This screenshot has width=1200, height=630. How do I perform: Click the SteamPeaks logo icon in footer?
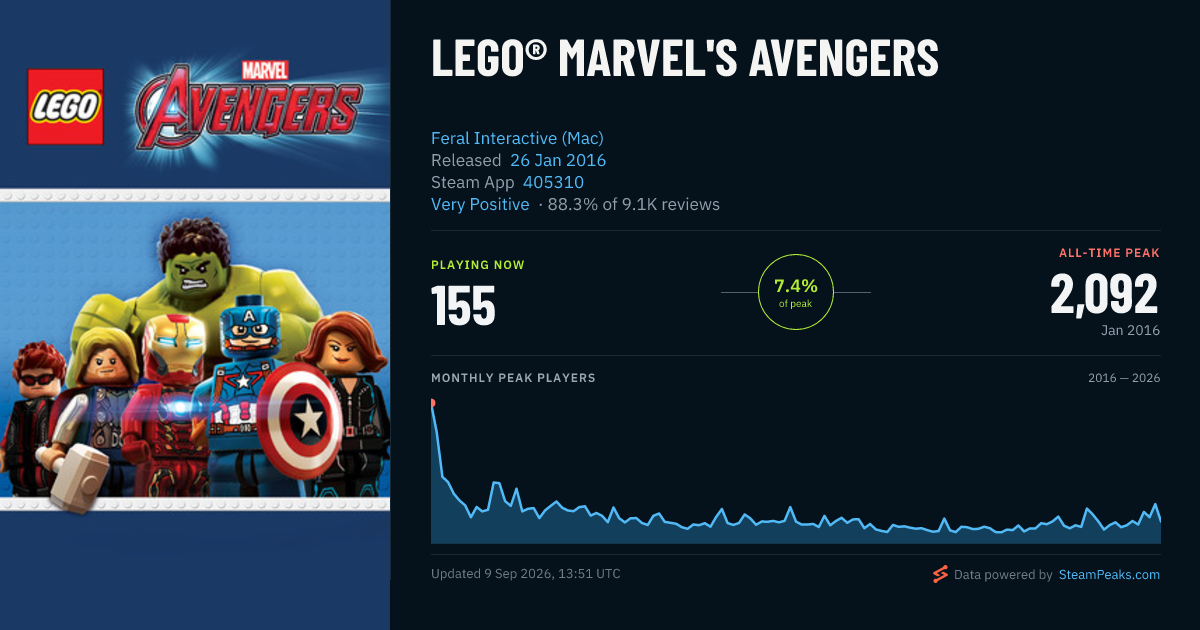coord(940,574)
